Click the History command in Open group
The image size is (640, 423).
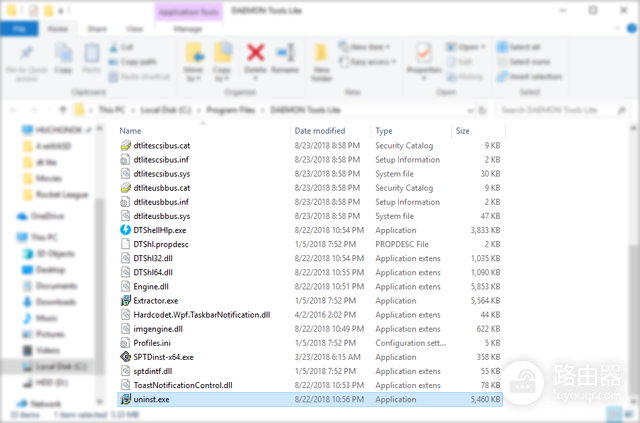465,77
